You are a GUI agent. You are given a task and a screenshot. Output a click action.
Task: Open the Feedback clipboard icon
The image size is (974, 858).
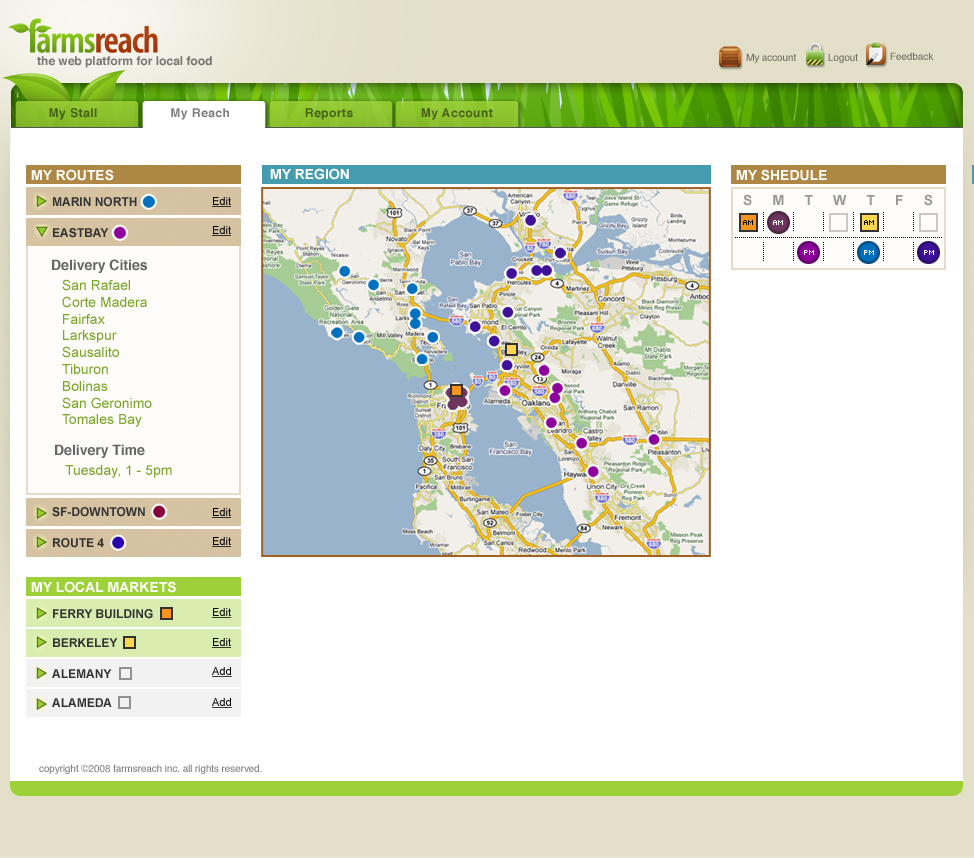[x=876, y=55]
